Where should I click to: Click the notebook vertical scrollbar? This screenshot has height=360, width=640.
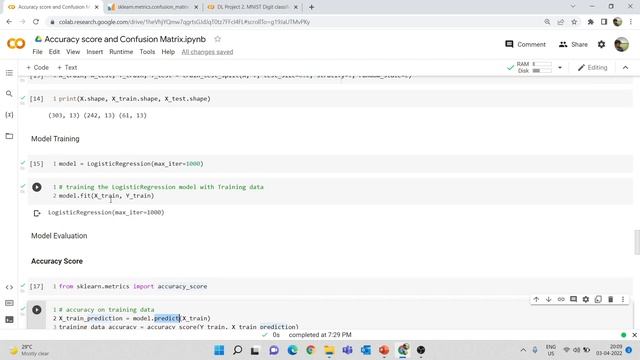[x=637, y=242]
